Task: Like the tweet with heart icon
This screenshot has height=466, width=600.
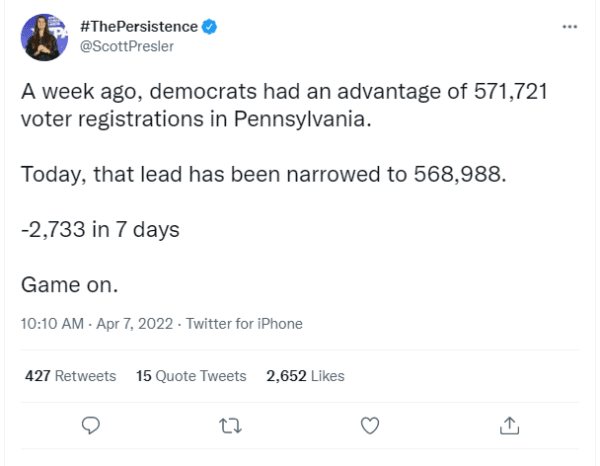Action: (370, 425)
